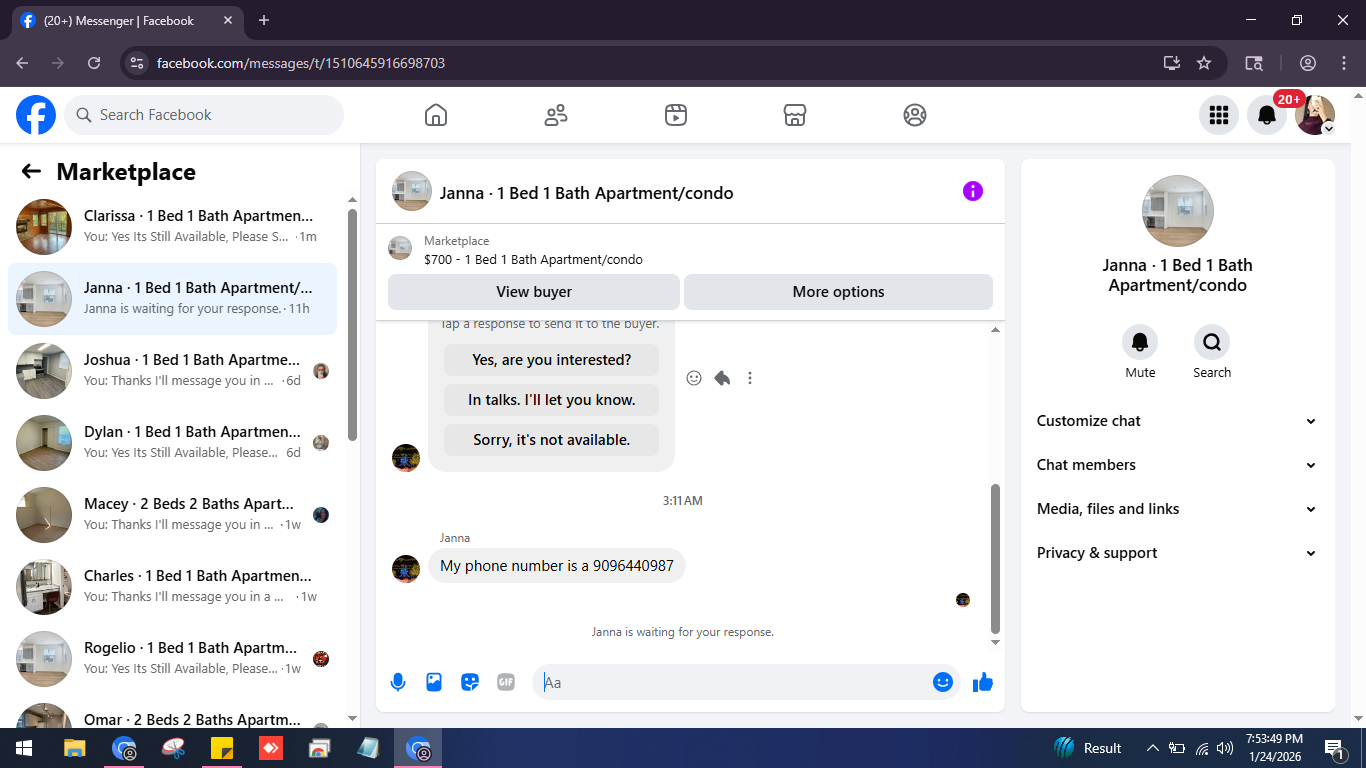This screenshot has height=768, width=1366.
Task: Open the notifications bell with 20+ badge
Action: pyautogui.click(x=1267, y=115)
